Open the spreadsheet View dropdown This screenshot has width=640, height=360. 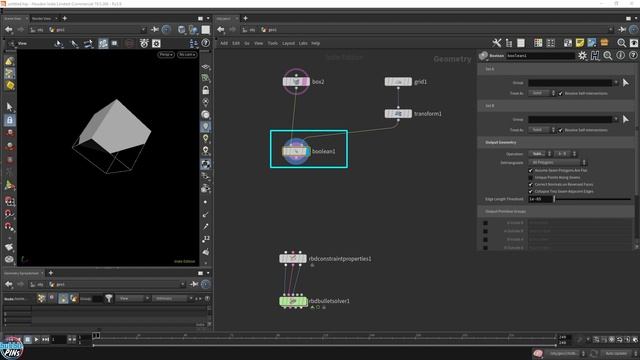click(132, 299)
